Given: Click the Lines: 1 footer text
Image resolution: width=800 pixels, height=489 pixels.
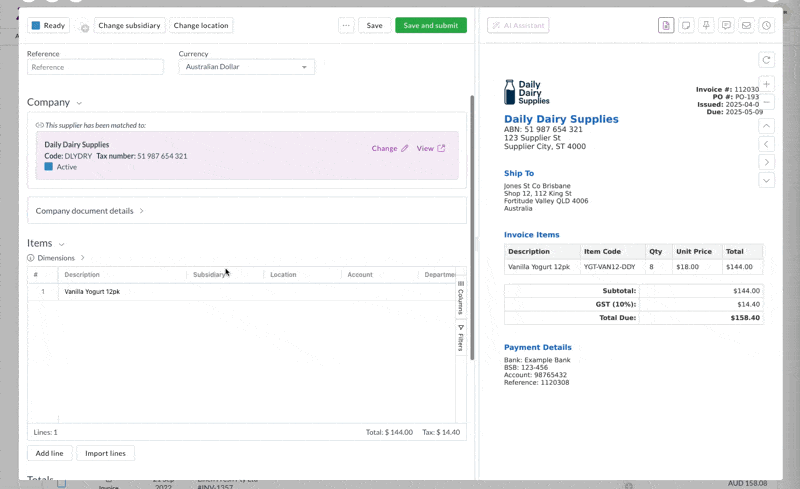Looking at the screenshot, I should [x=45, y=432].
